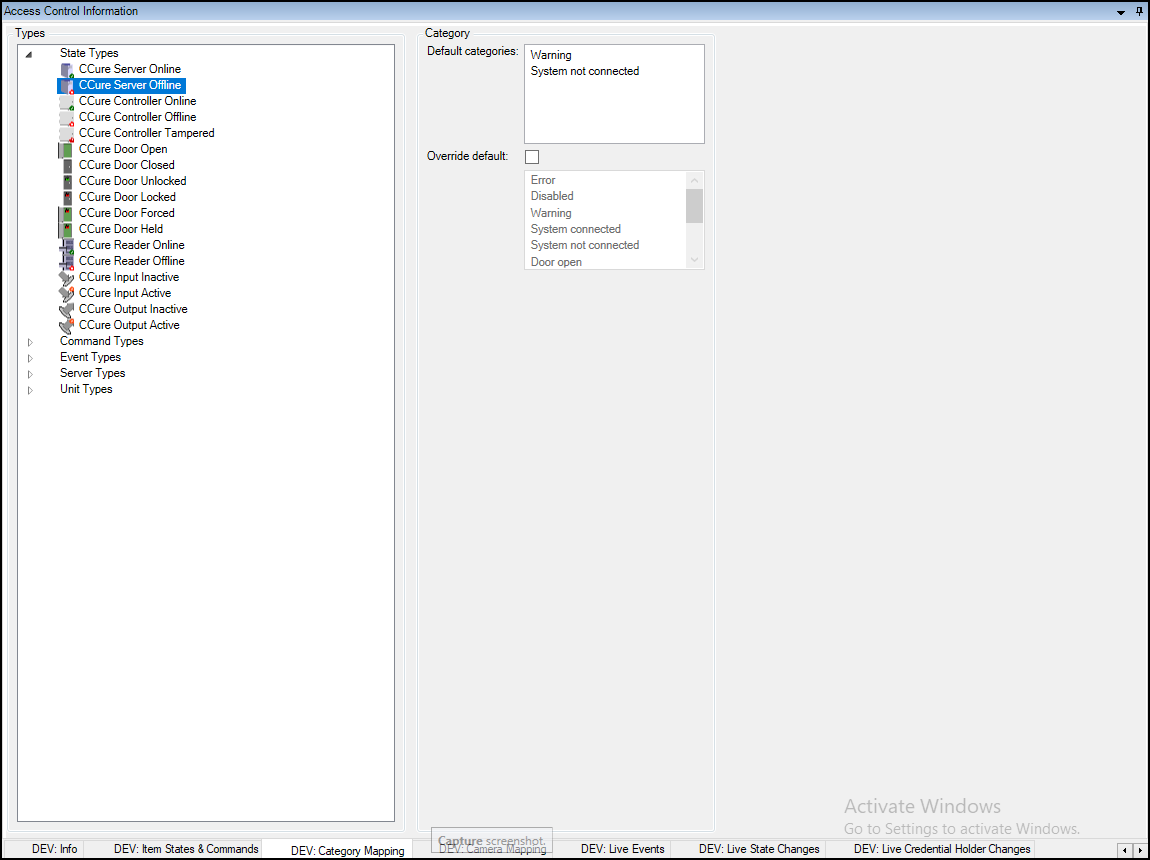Viewport: 1150px width, 860px height.
Task: Click the CCure Server Online state icon
Action: coord(66,69)
